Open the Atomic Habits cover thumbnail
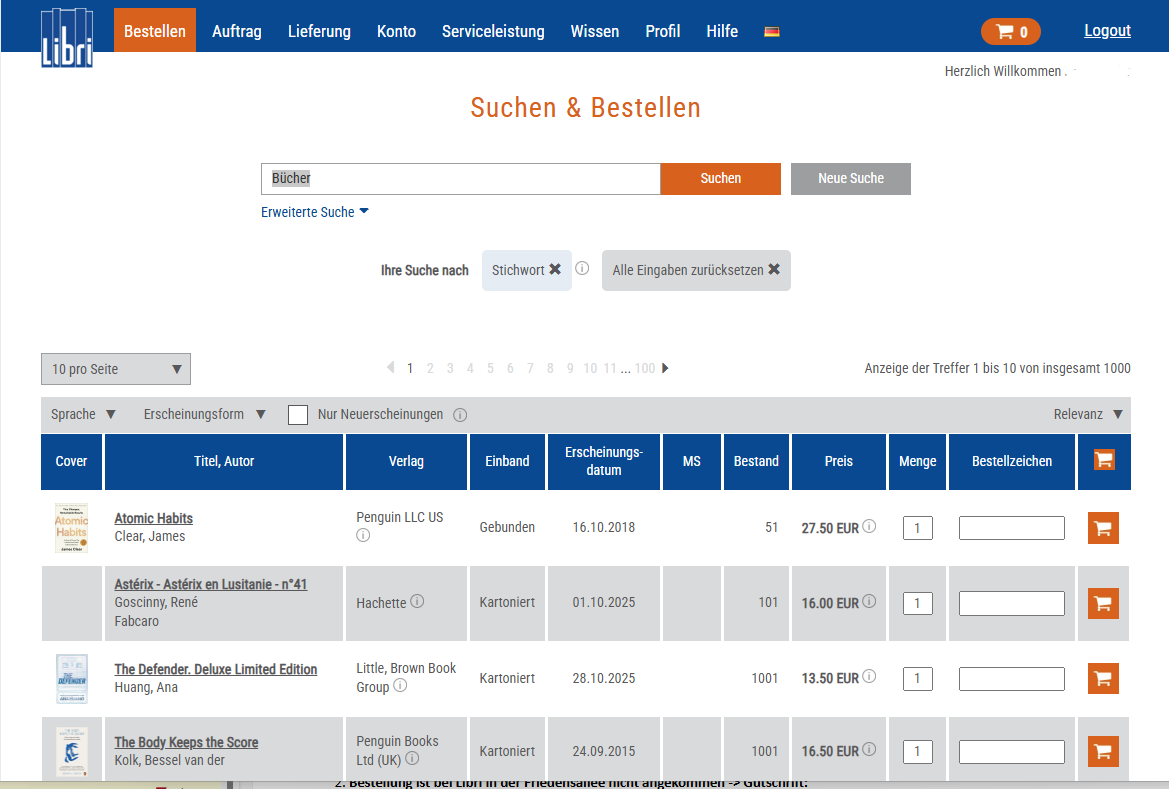1169x789 pixels. click(x=72, y=528)
